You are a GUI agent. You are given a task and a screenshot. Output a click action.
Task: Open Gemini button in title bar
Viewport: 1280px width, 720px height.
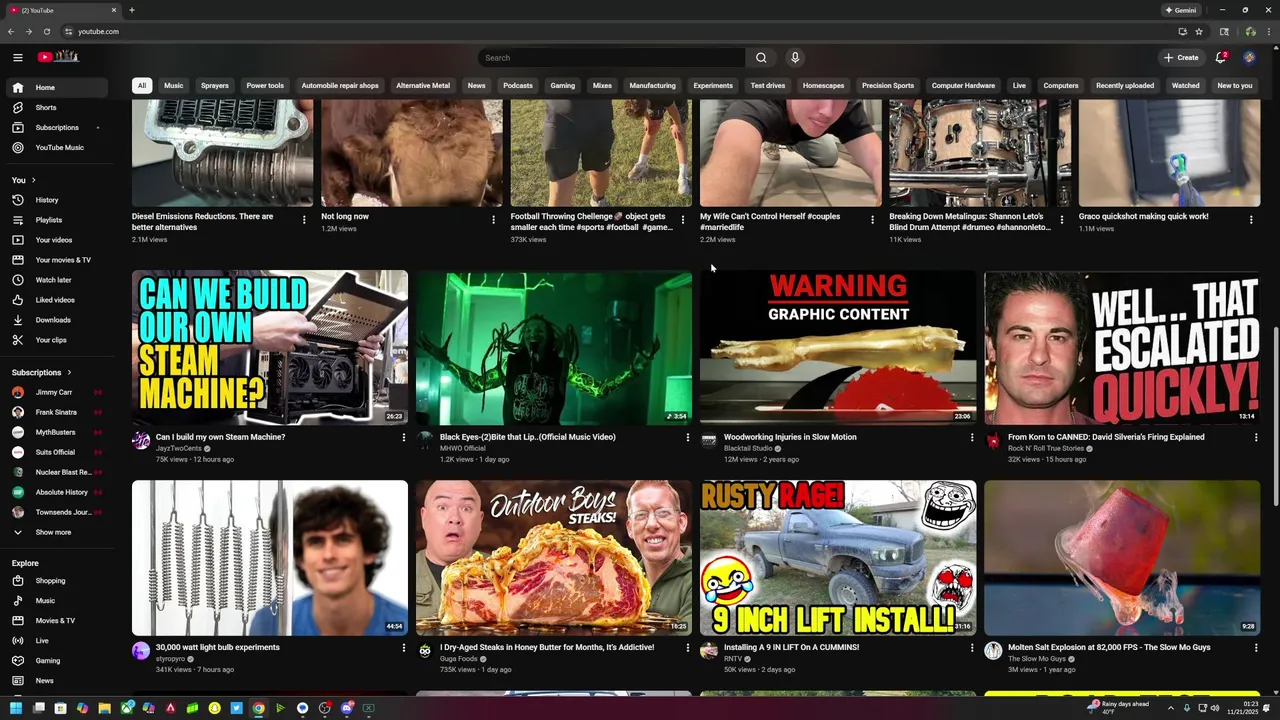(1181, 10)
